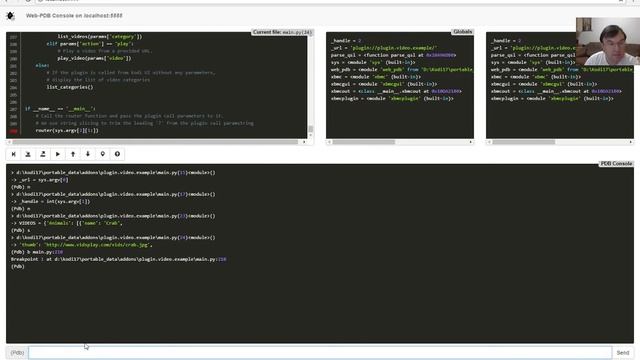The image size is (640, 360).
Task: Click the Breakpoint 1 at message in console
Action: [x=118, y=259]
